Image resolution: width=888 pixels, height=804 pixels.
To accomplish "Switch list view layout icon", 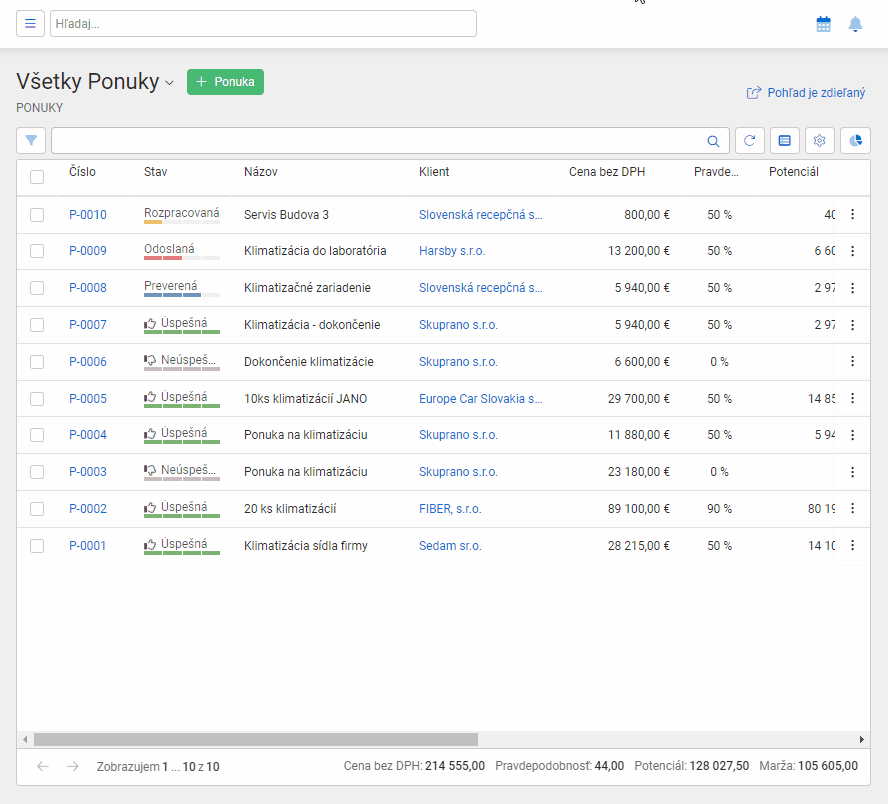I will click(785, 140).
